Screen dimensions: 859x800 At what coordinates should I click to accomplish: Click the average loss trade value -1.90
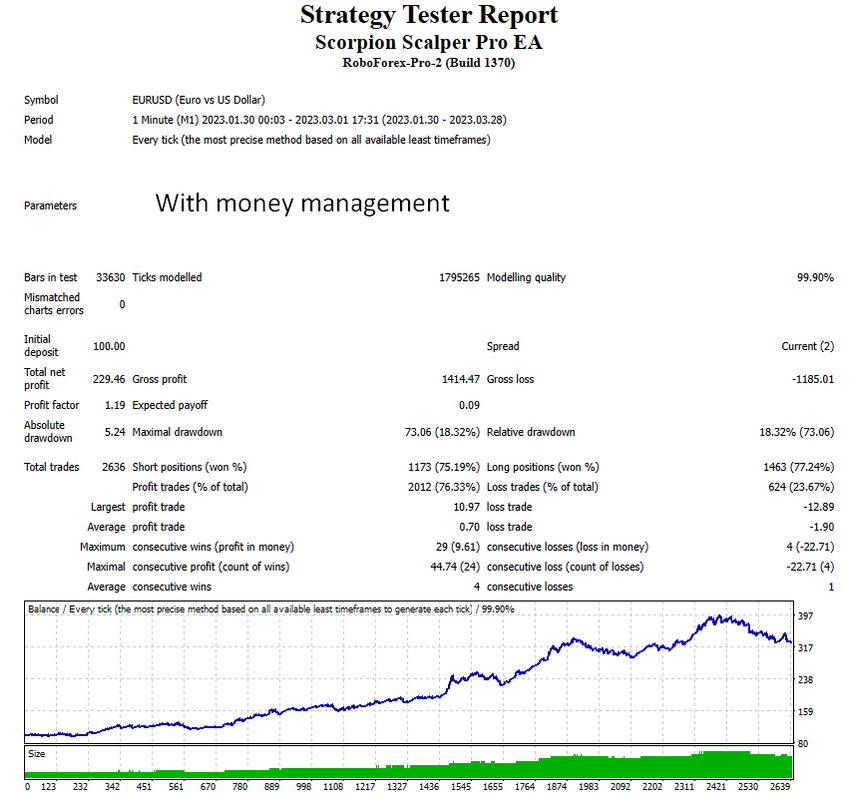pos(822,527)
